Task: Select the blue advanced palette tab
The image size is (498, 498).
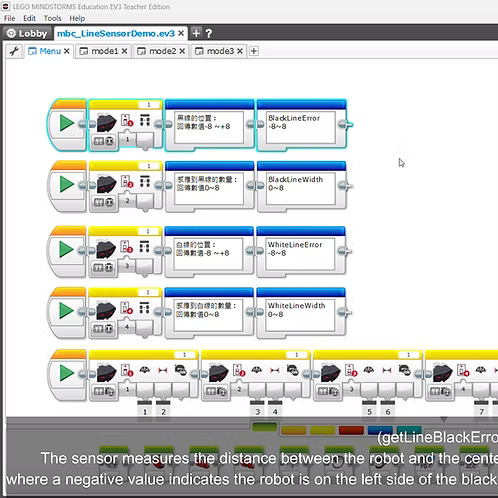Action: coord(380,430)
